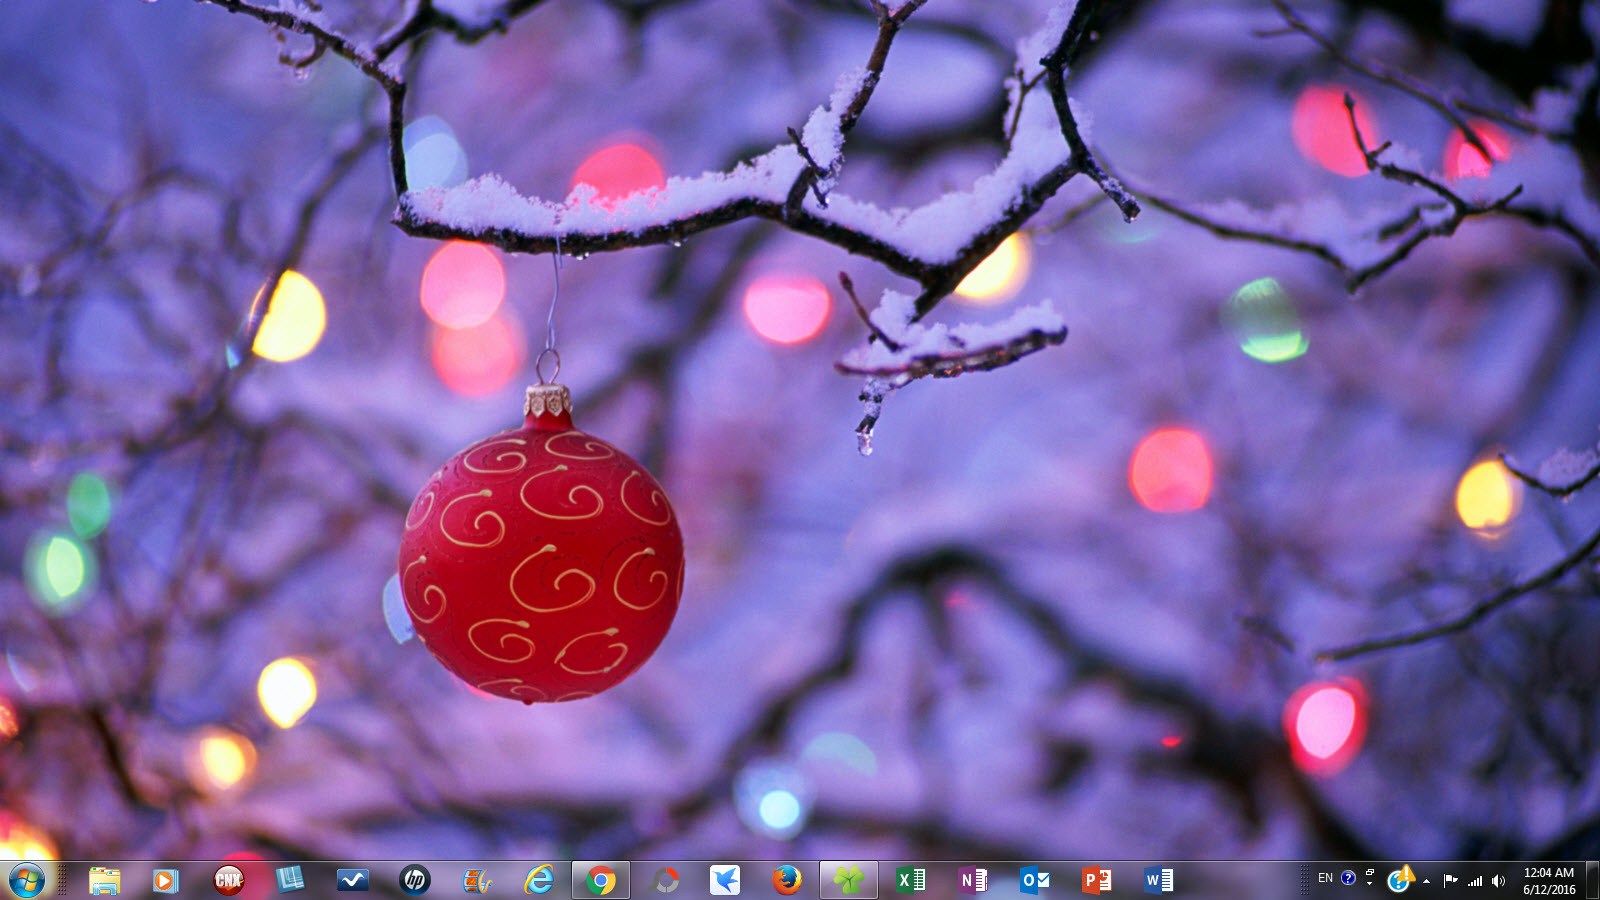Launch Microsoft Outlook from the taskbar
This screenshot has width=1600, height=900.
[1035, 880]
